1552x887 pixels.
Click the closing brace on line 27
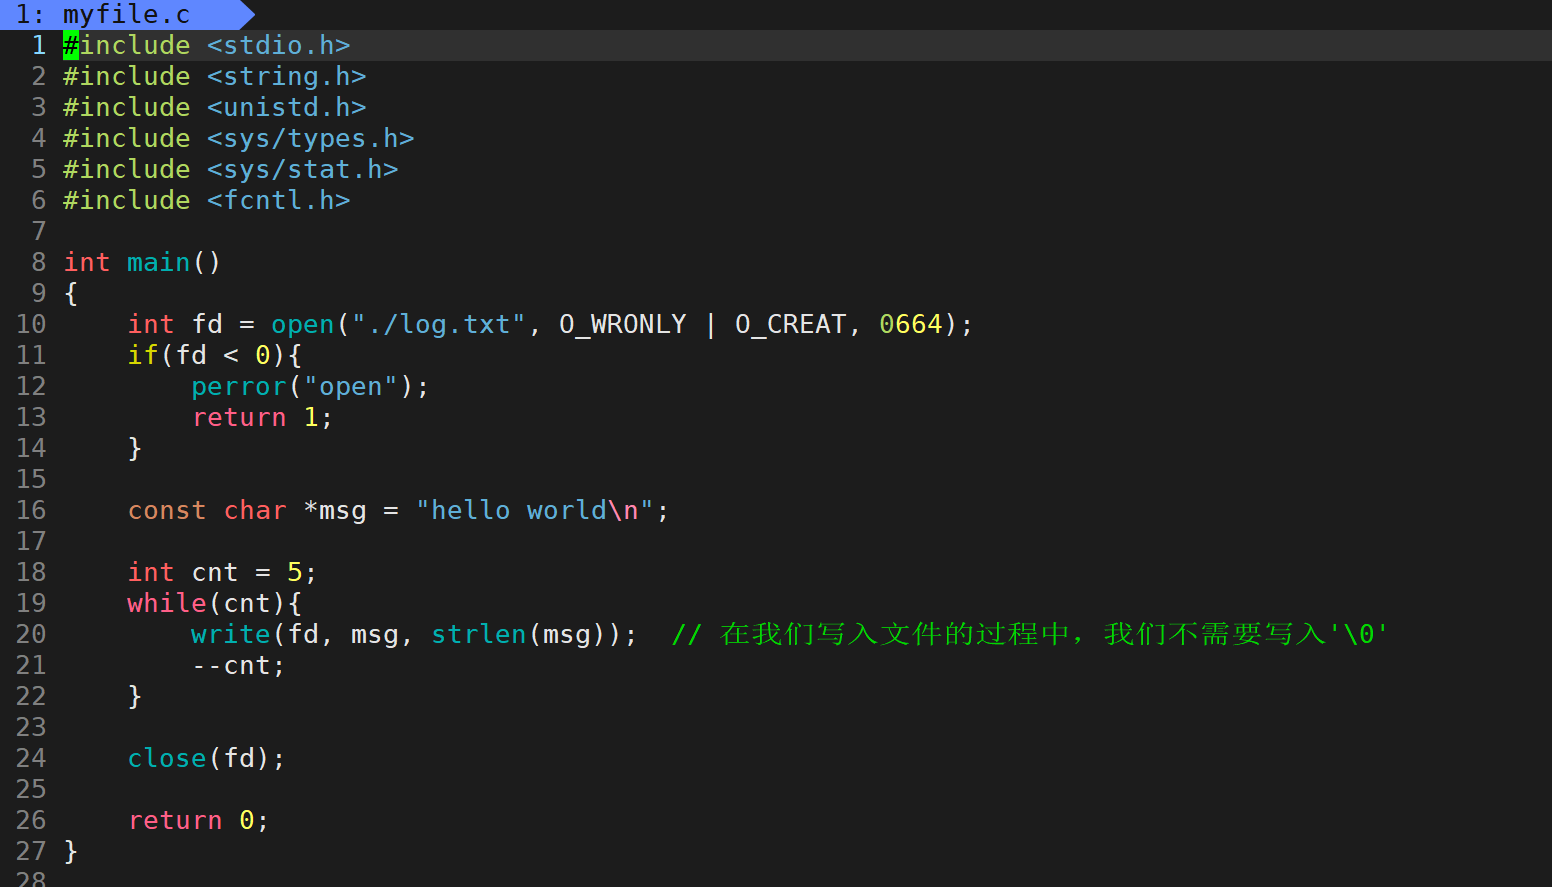(x=71, y=851)
